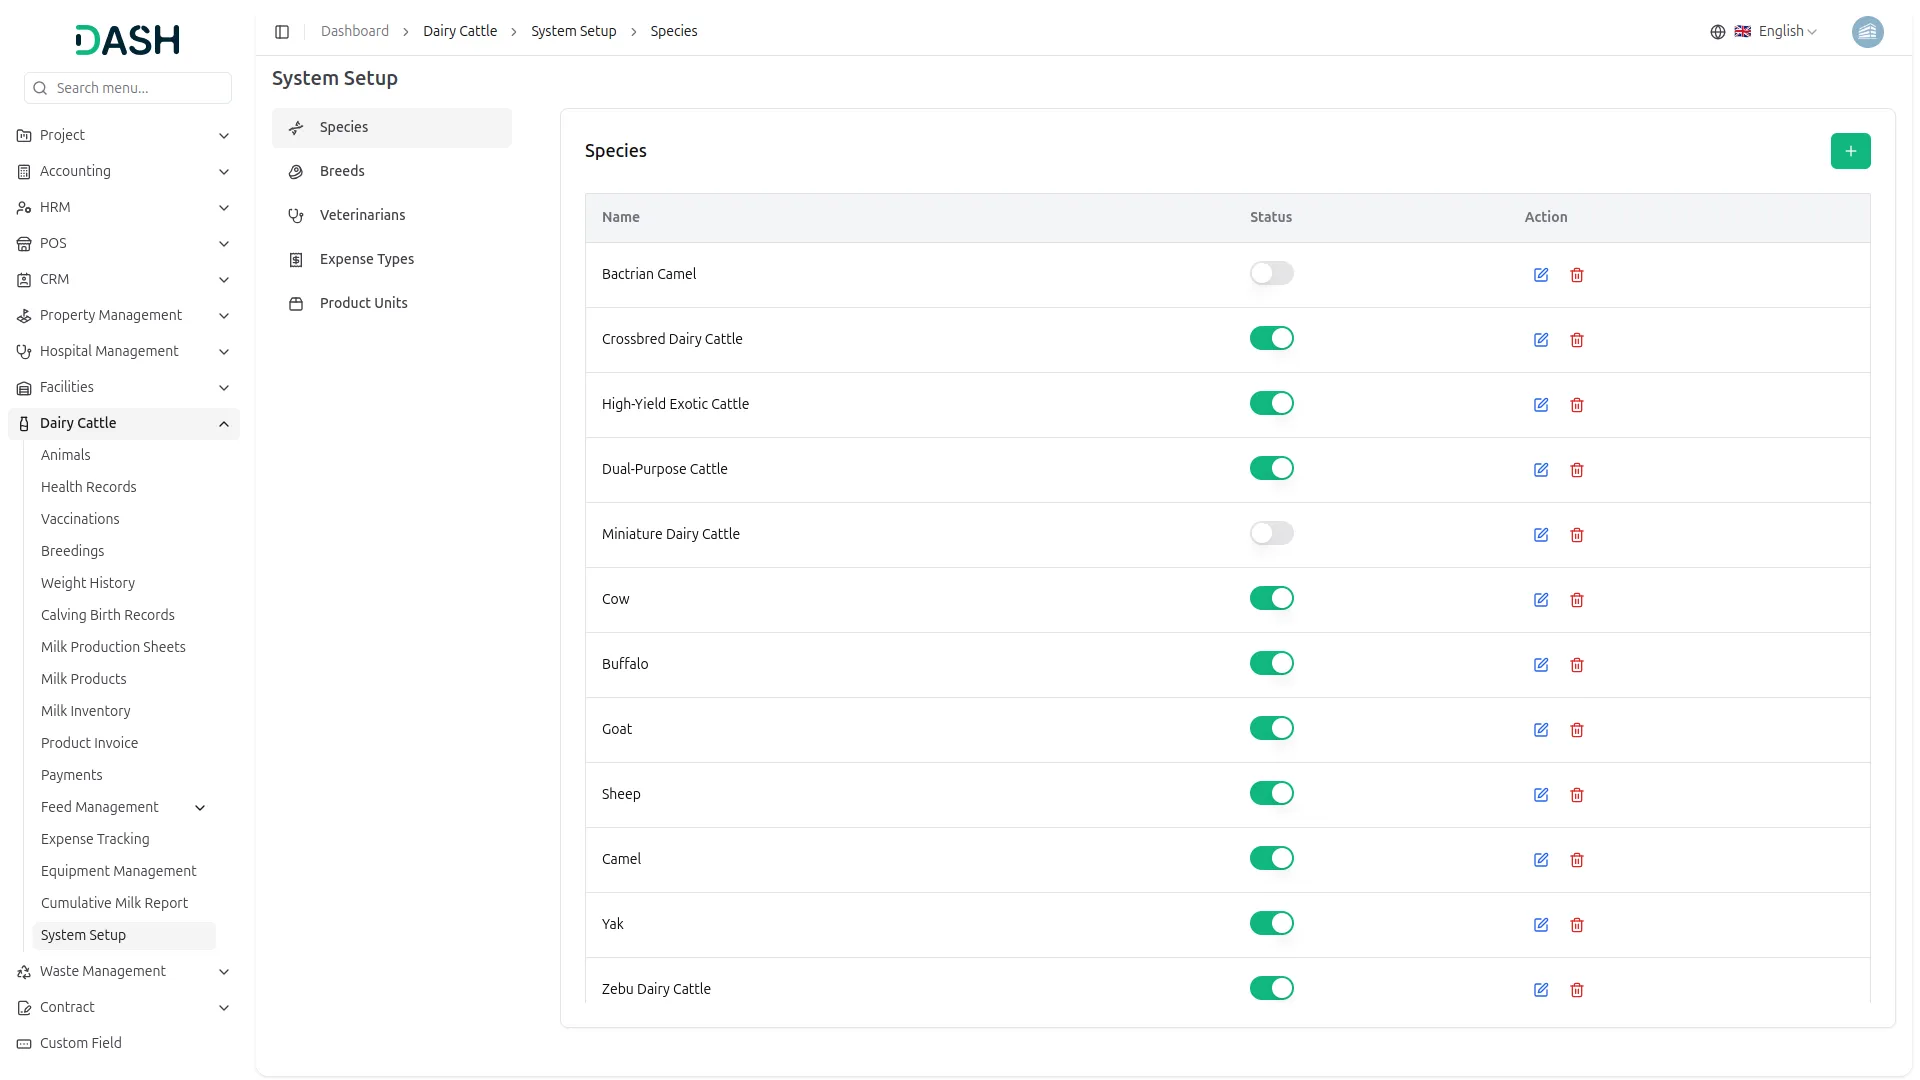The image size is (1920, 1080).
Task: Delete the High-Yield Exotic Cattle row
Action: click(1577, 405)
